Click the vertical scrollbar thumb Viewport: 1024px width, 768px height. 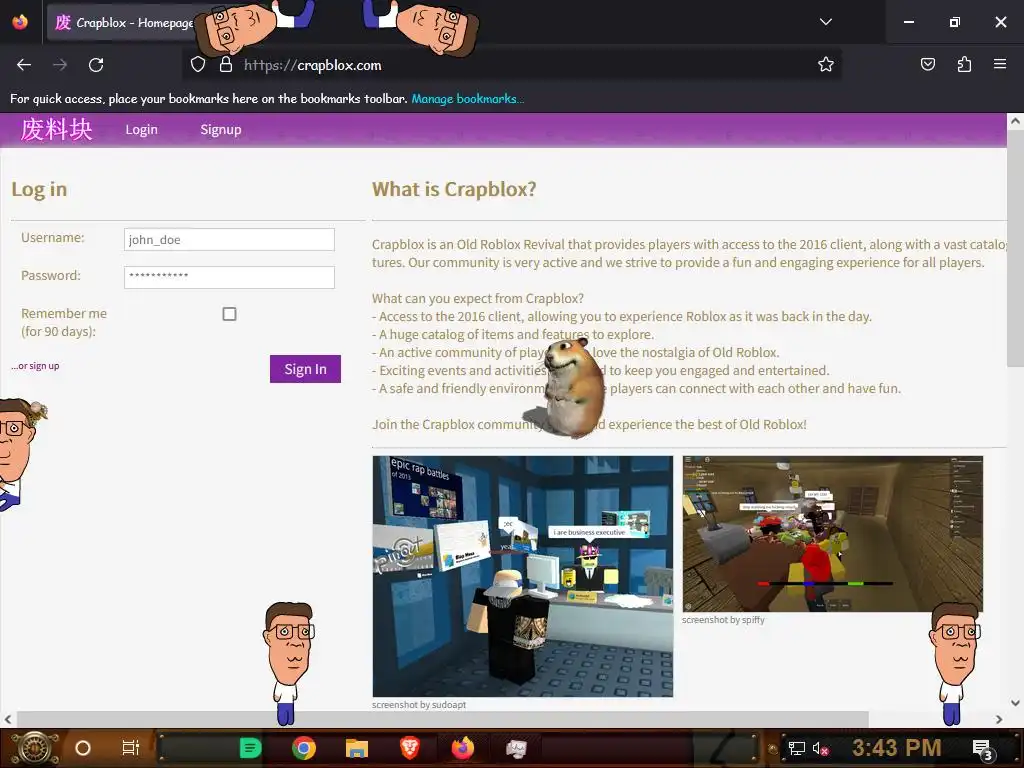coord(1015,248)
